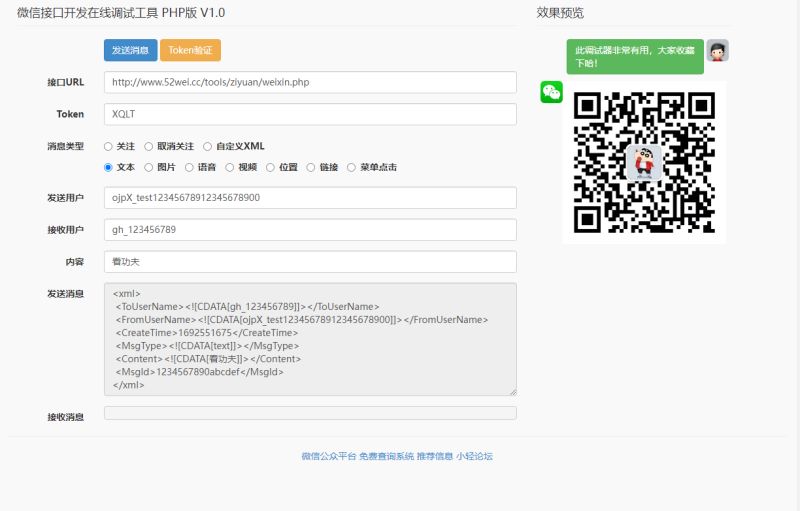Click the 内容 label
The image size is (800, 511).
(x=74, y=262)
